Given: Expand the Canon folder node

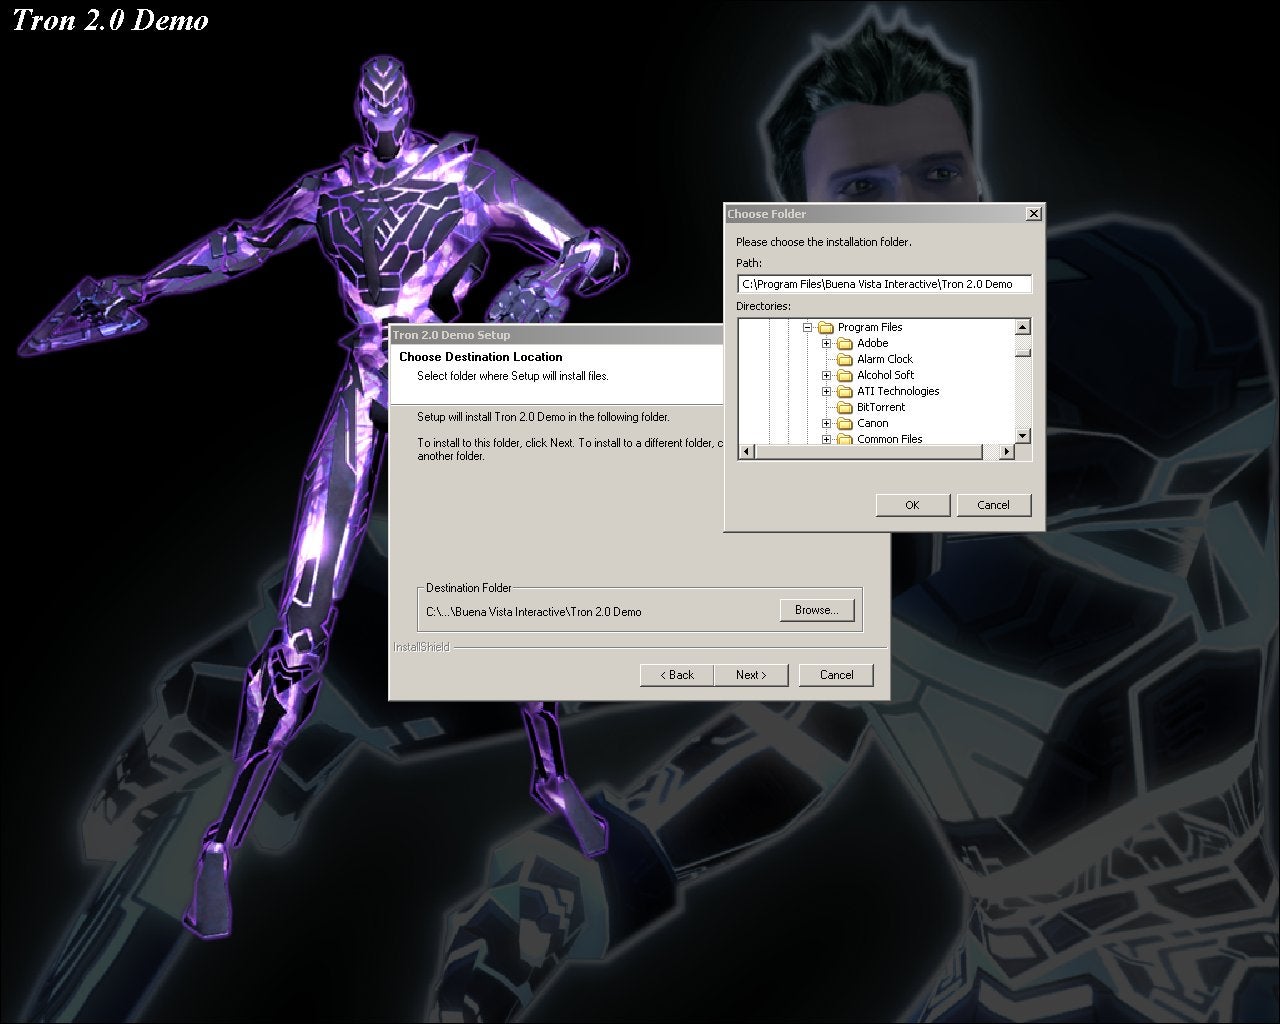Looking at the screenshot, I should [826, 423].
